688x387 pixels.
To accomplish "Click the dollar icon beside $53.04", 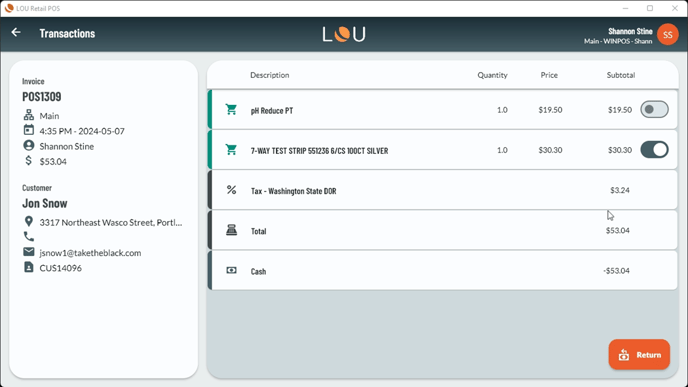I will coord(29,161).
